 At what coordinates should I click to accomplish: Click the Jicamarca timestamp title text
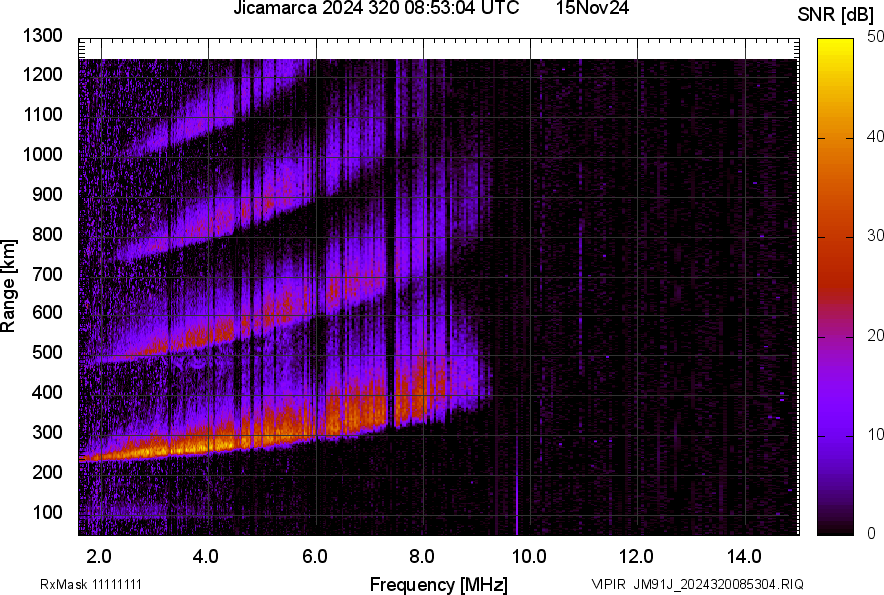pyautogui.click(x=376, y=9)
